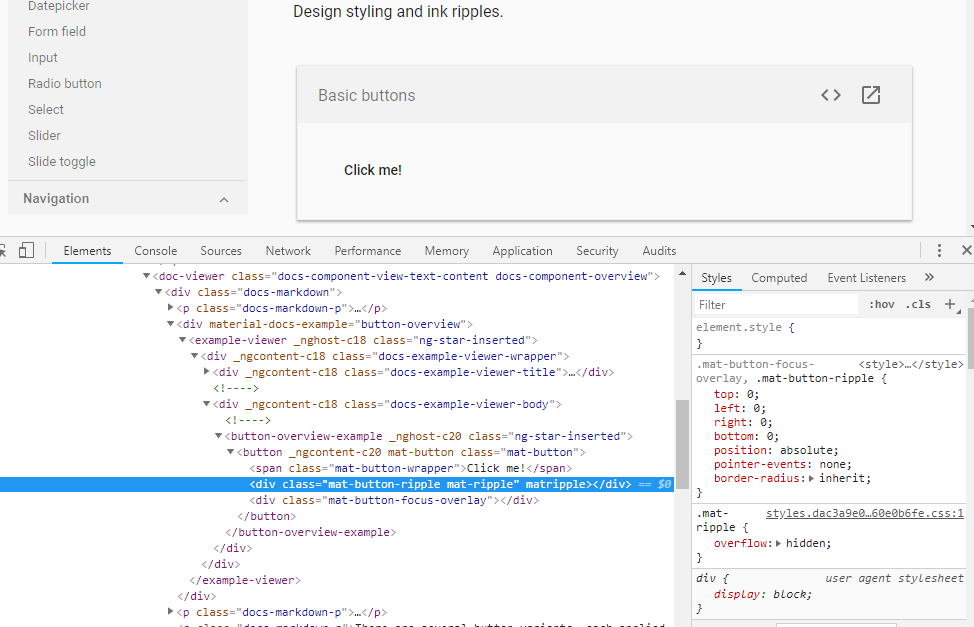Click the view source icon for Basic buttons
The image size is (974, 627).
pos(830,94)
